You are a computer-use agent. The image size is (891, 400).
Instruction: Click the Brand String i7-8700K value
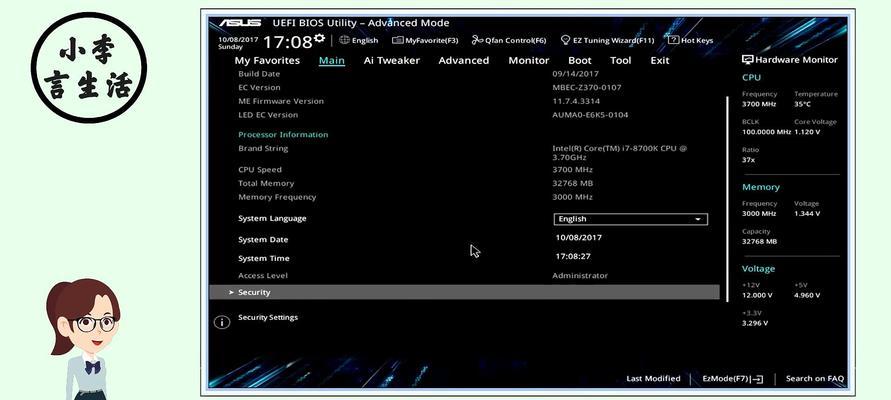[x=619, y=153]
